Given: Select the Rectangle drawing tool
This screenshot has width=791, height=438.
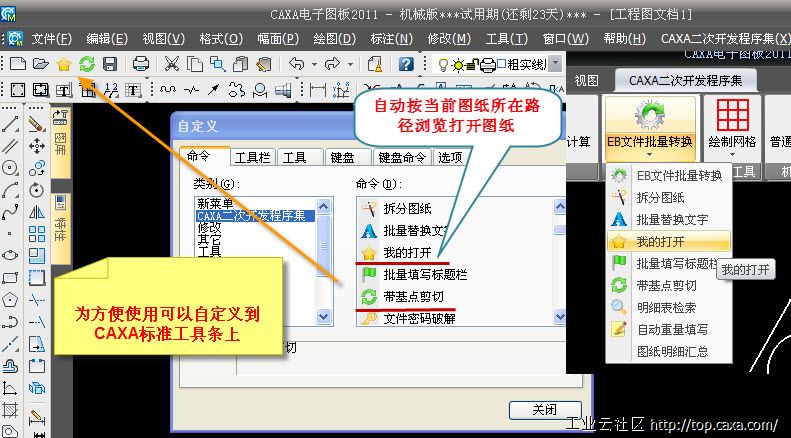Looking at the screenshot, I should 10,278.
